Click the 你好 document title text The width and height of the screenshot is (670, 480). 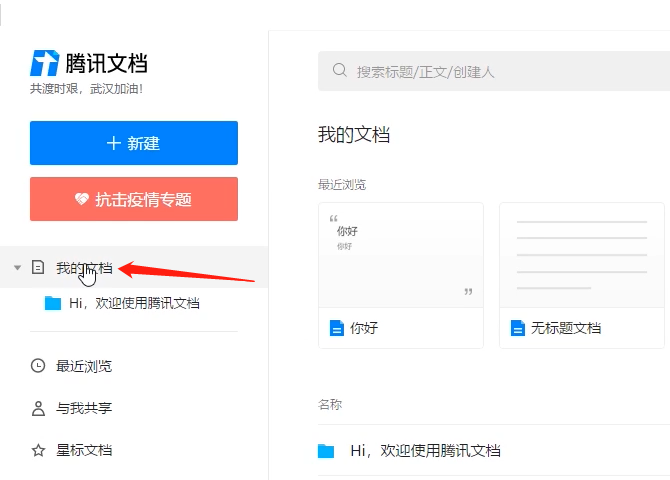tap(364, 328)
